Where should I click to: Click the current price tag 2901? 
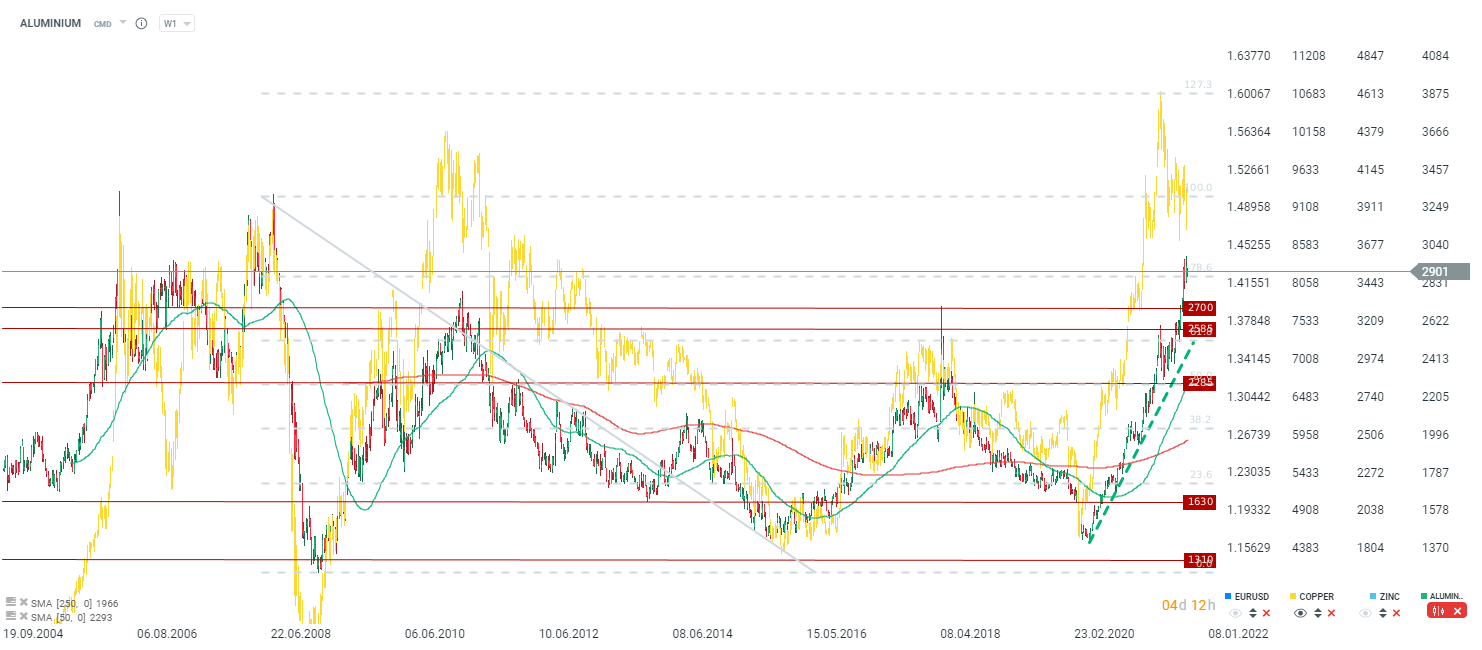coord(1441,271)
